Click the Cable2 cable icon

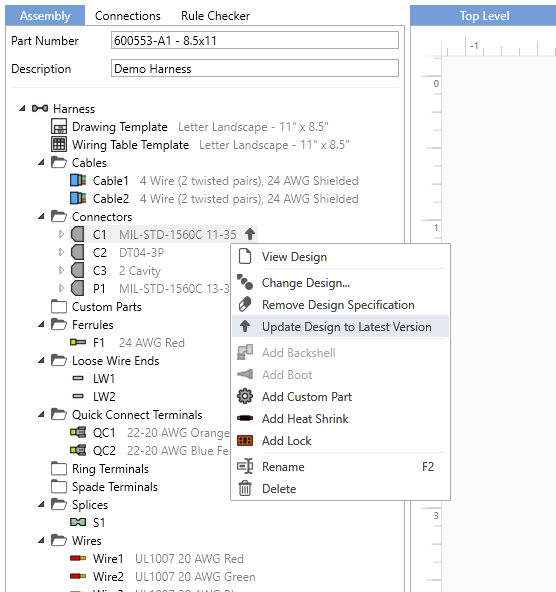pyautogui.click(x=78, y=199)
